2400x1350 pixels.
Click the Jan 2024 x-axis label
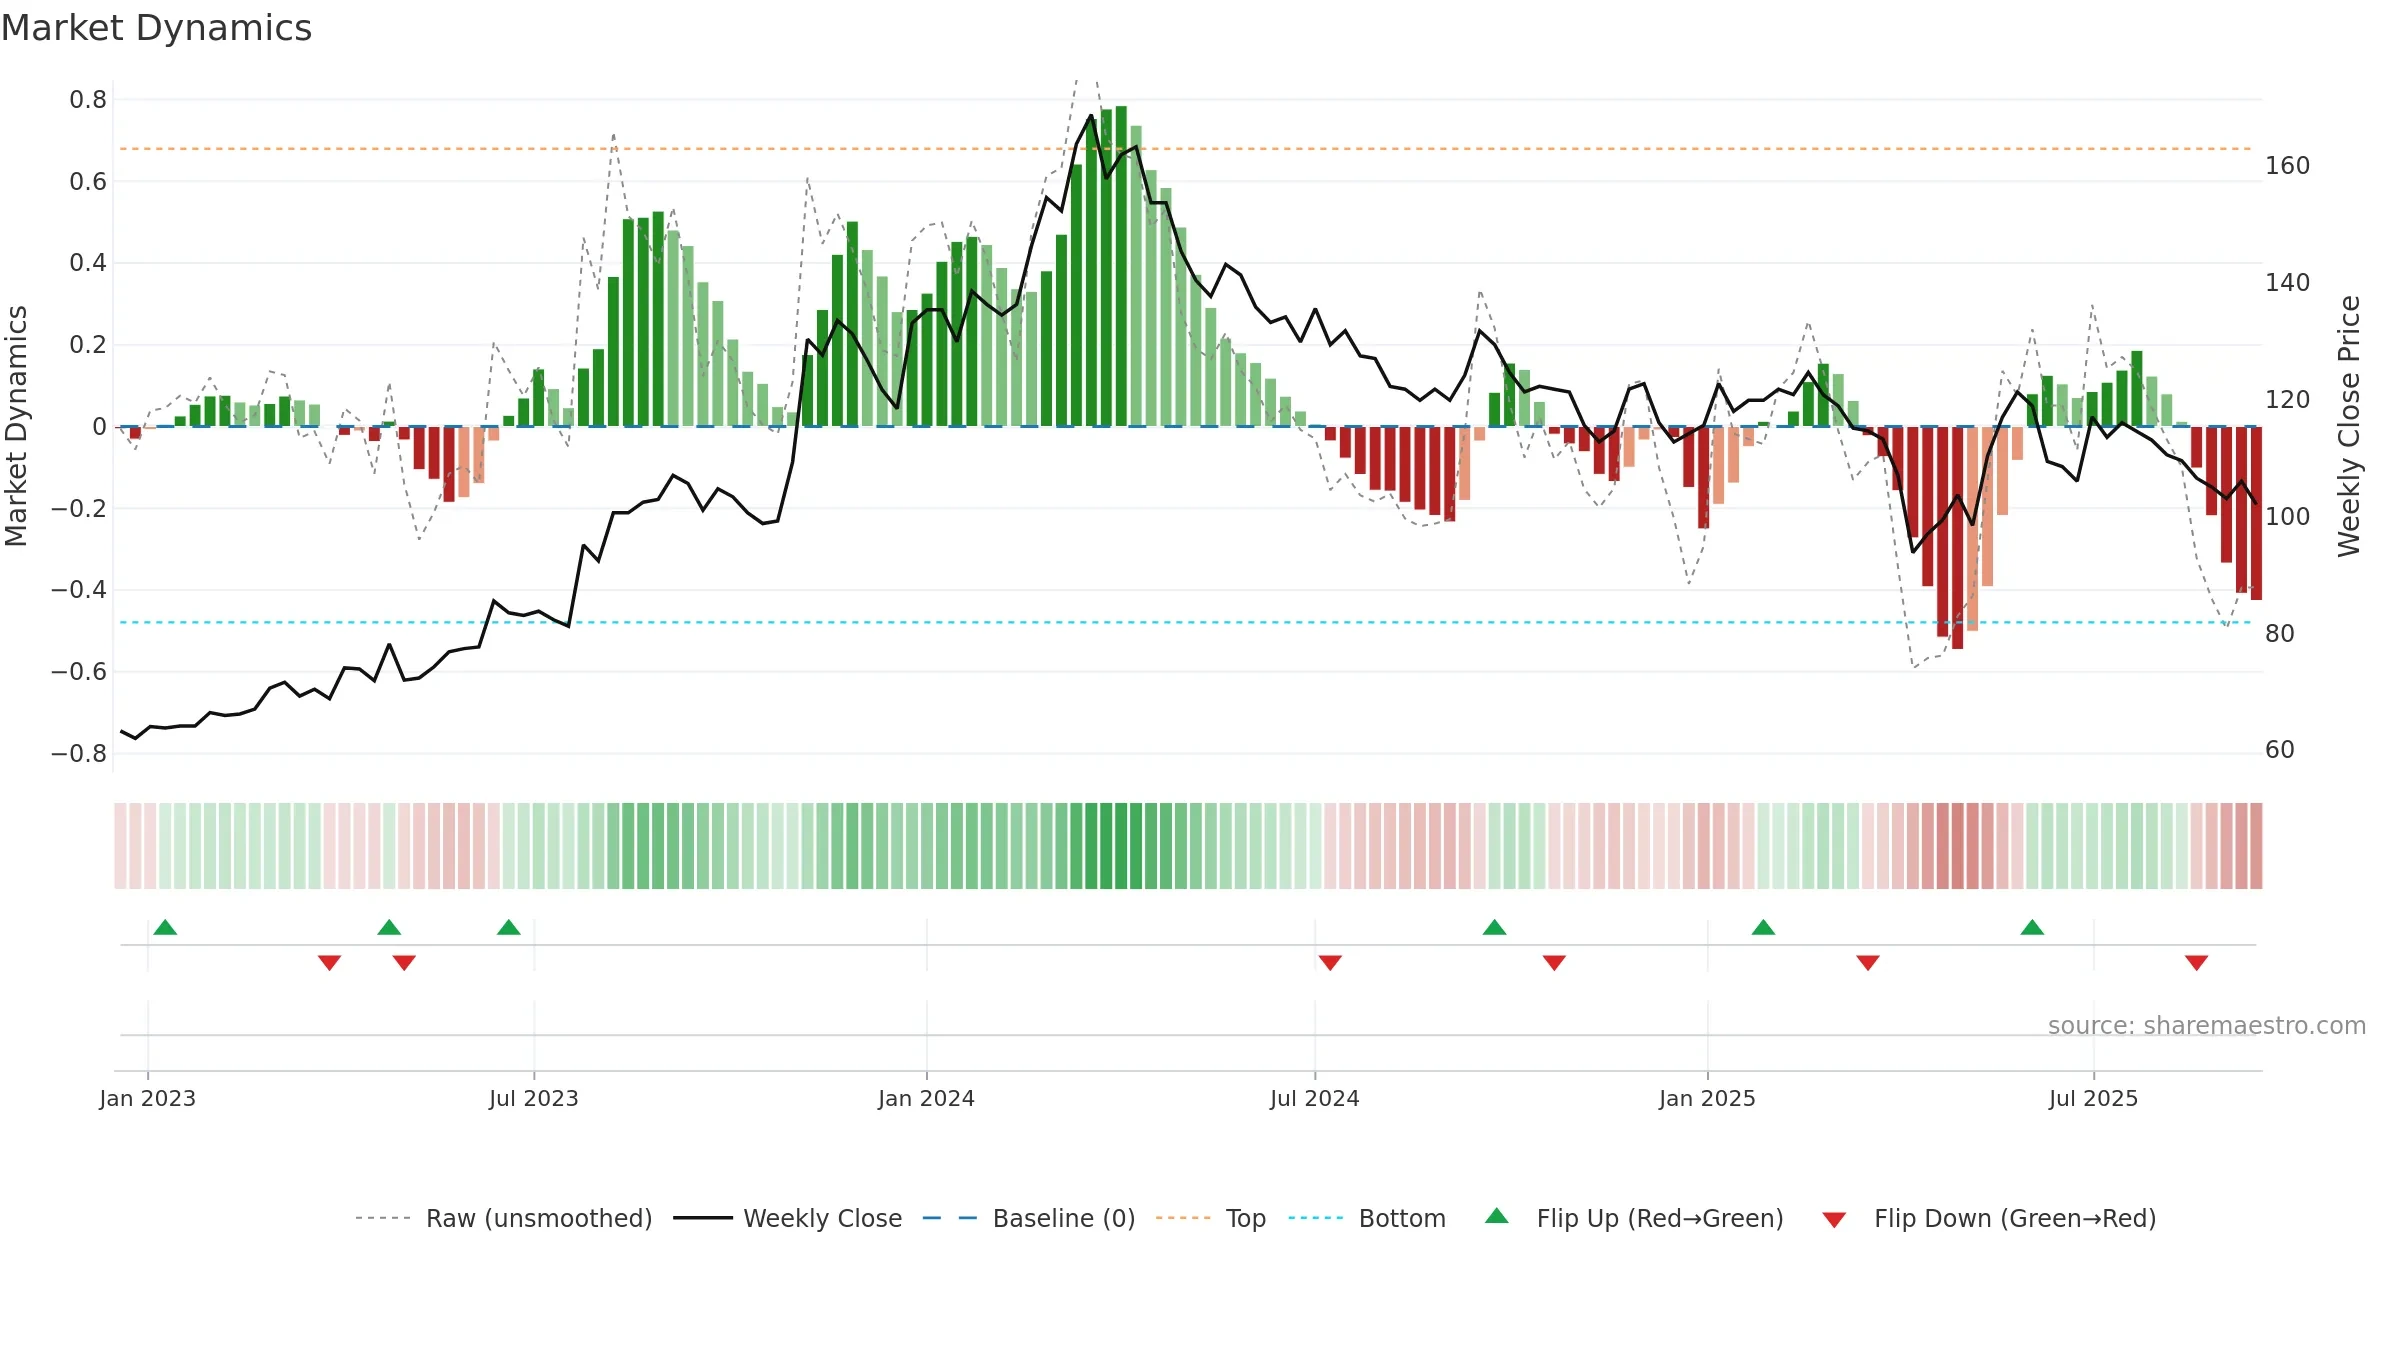[x=926, y=1098]
